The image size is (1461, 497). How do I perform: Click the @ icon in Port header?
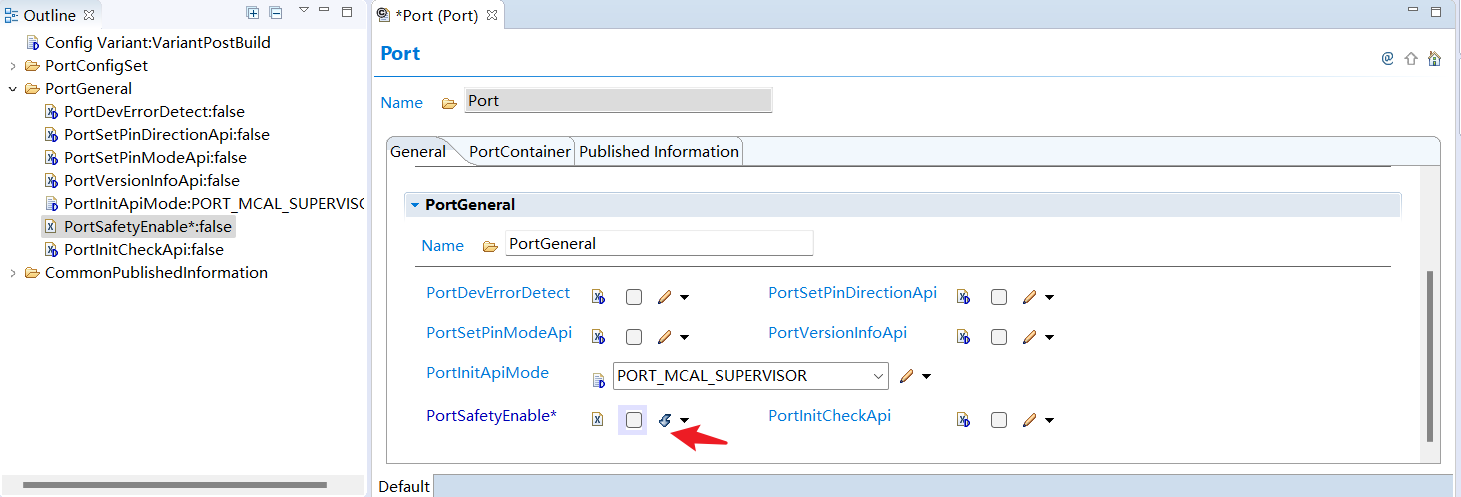1387,58
